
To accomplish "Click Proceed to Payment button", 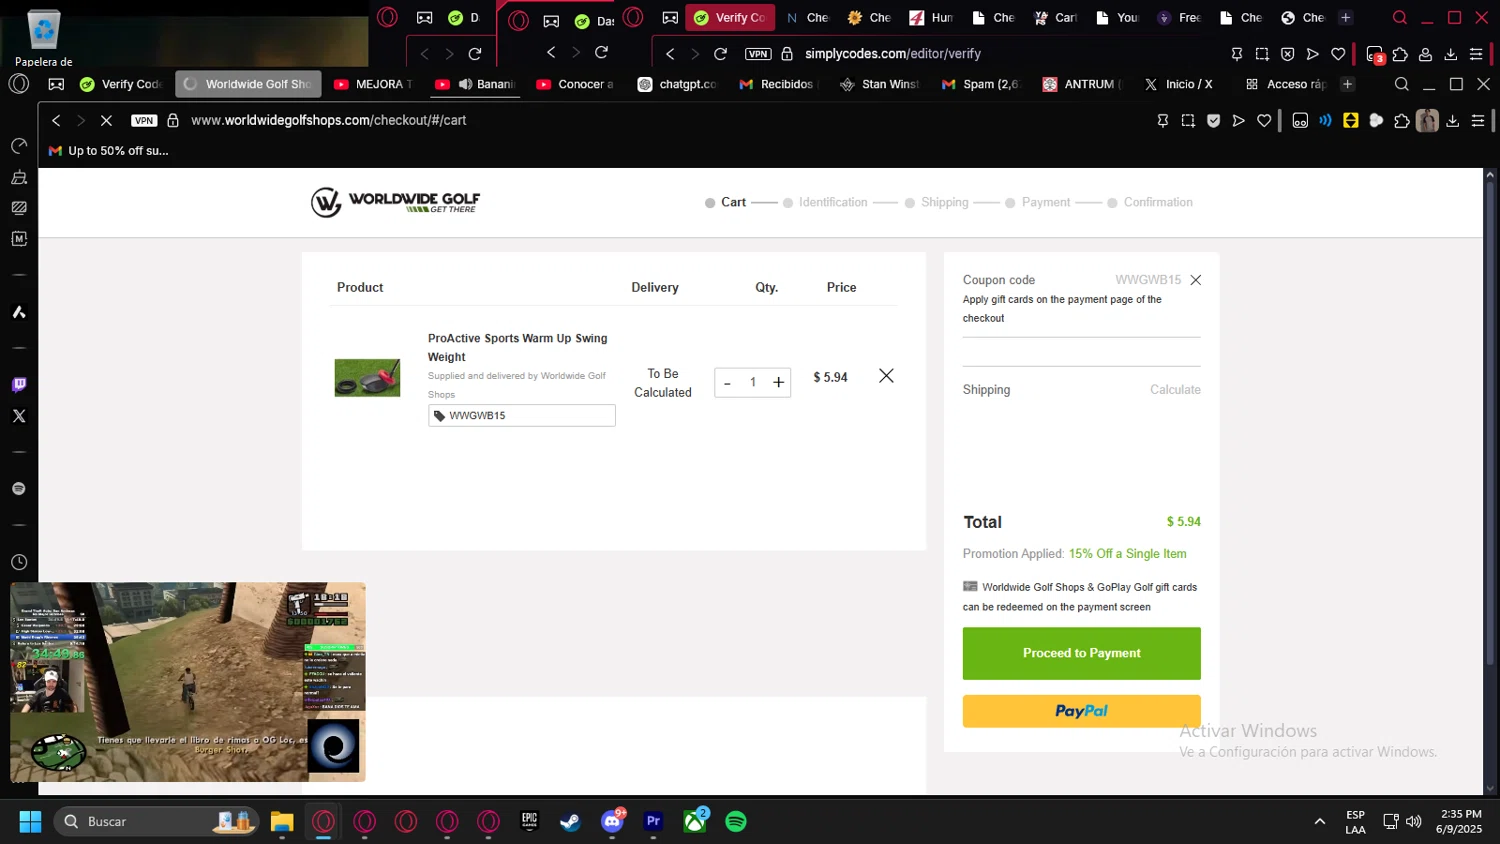I will [x=1082, y=653].
